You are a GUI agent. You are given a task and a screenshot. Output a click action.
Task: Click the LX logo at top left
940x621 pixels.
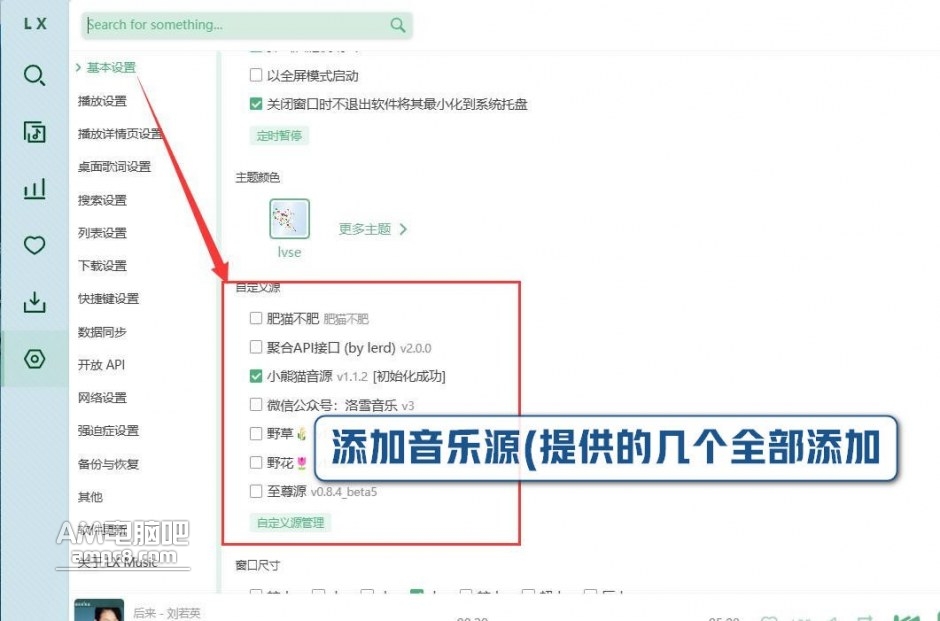click(x=34, y=24)
